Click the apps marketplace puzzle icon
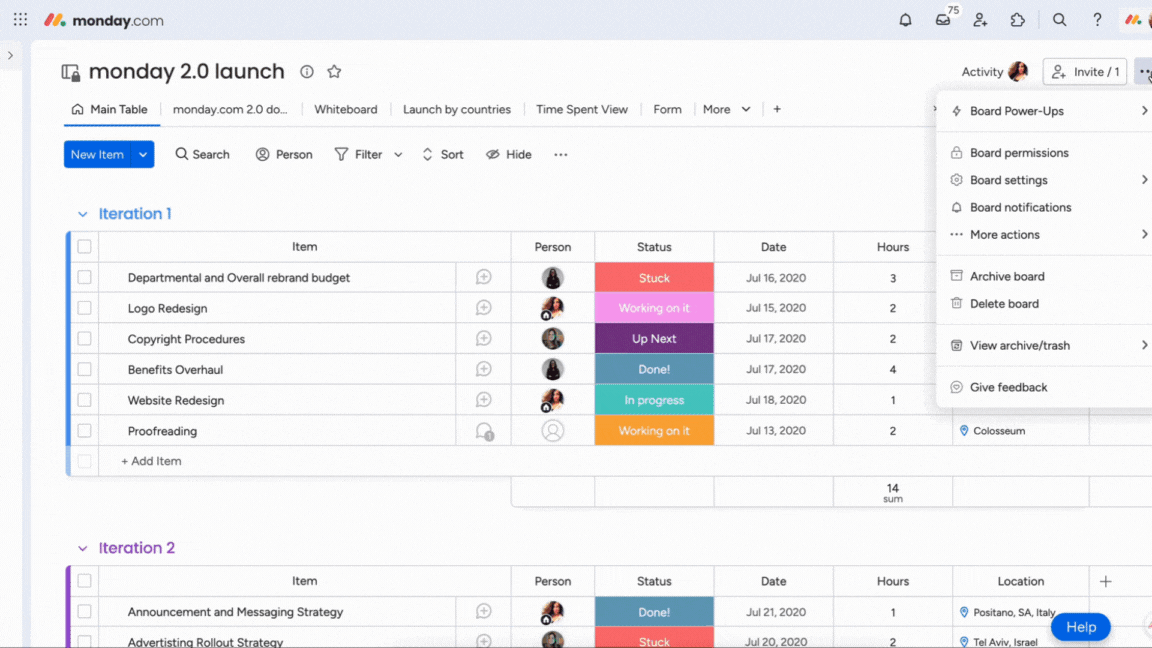The image size is (1152, 648). coord(1017,19)
